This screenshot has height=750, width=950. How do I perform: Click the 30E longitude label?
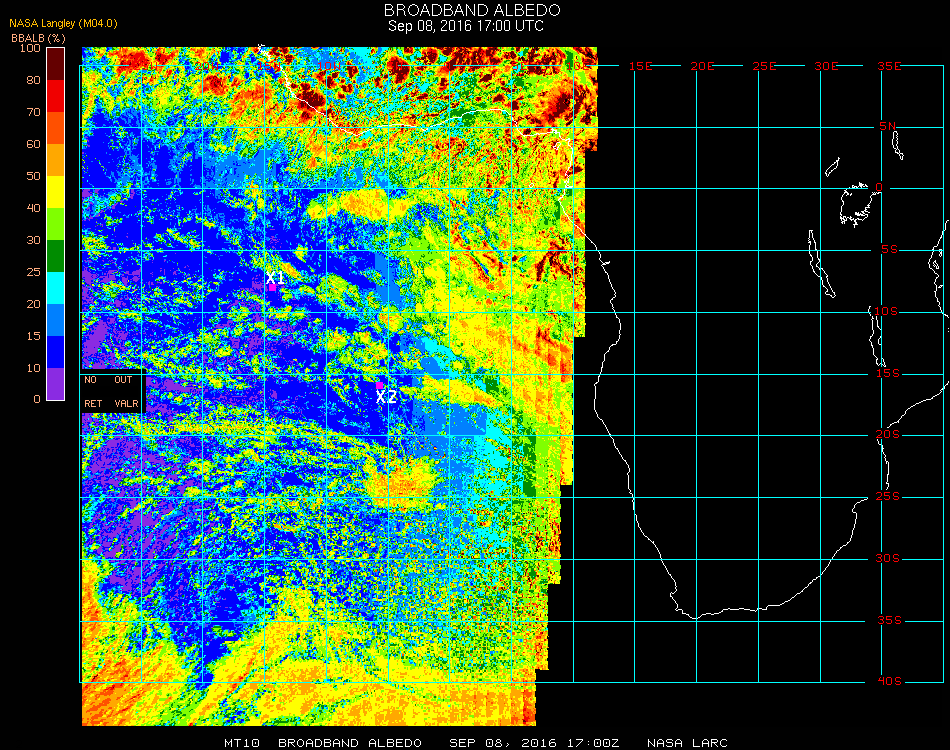[x=826, y=66]
